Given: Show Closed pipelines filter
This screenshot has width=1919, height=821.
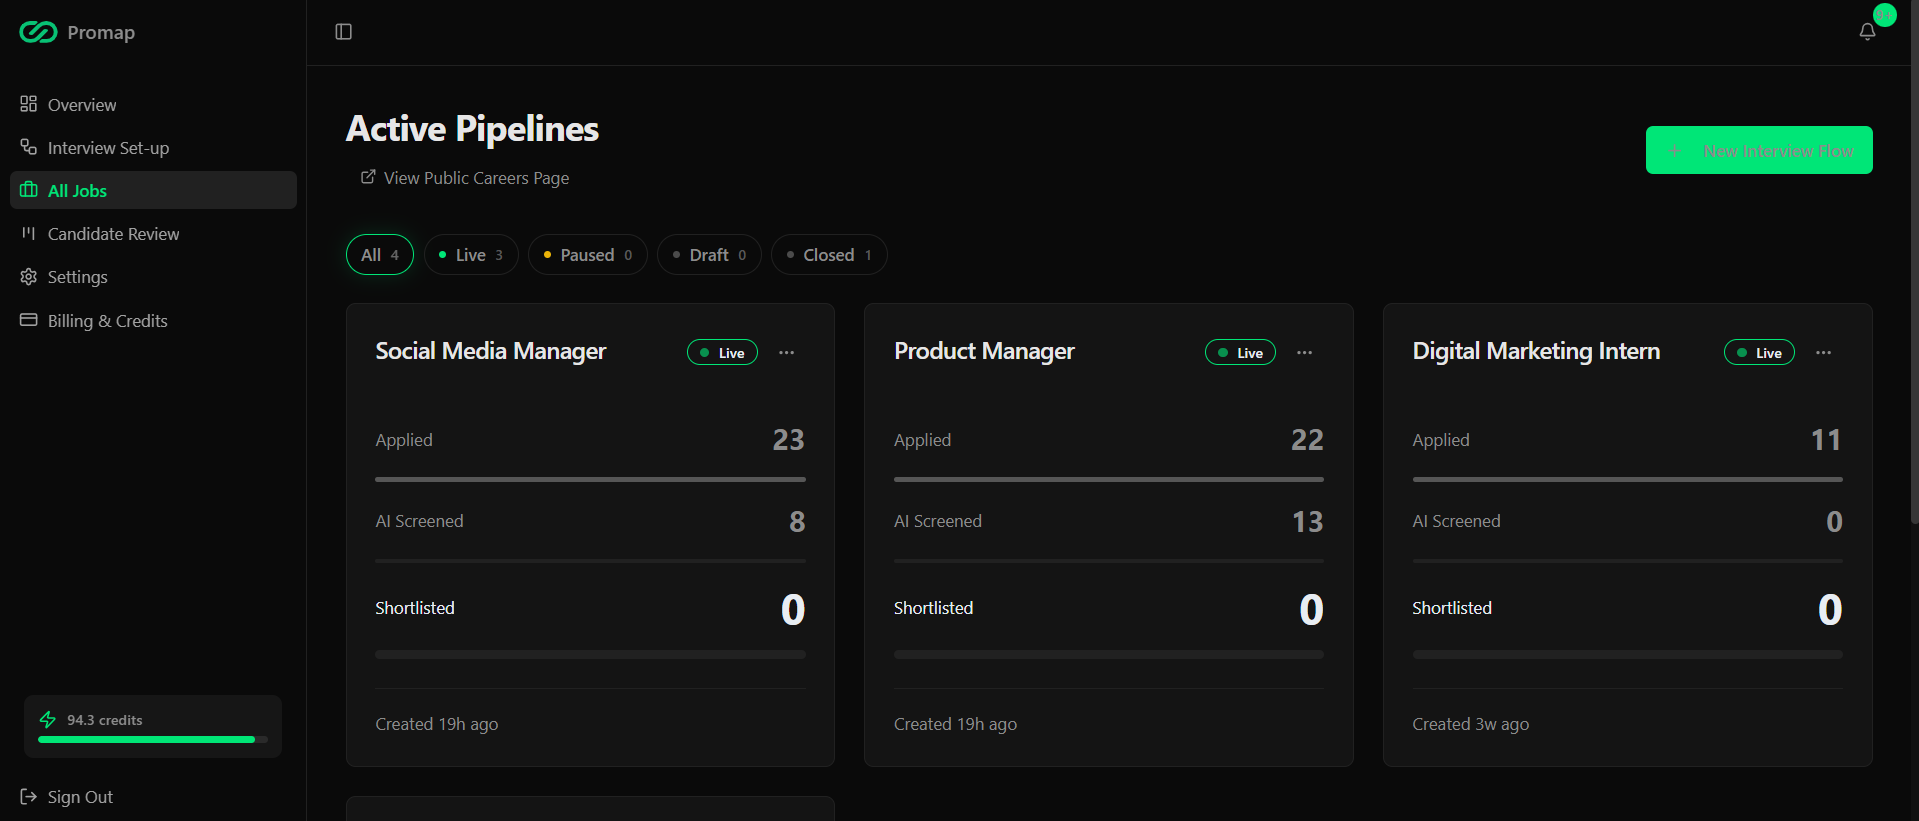Looking at the screenshot, I should [829, 254].
